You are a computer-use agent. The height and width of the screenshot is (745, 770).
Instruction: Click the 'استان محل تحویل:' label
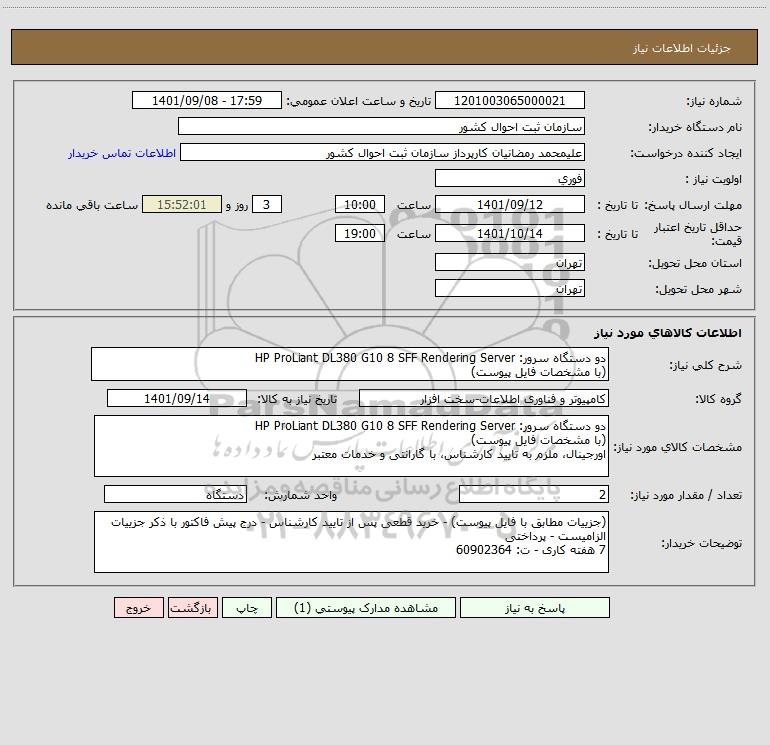695,263
